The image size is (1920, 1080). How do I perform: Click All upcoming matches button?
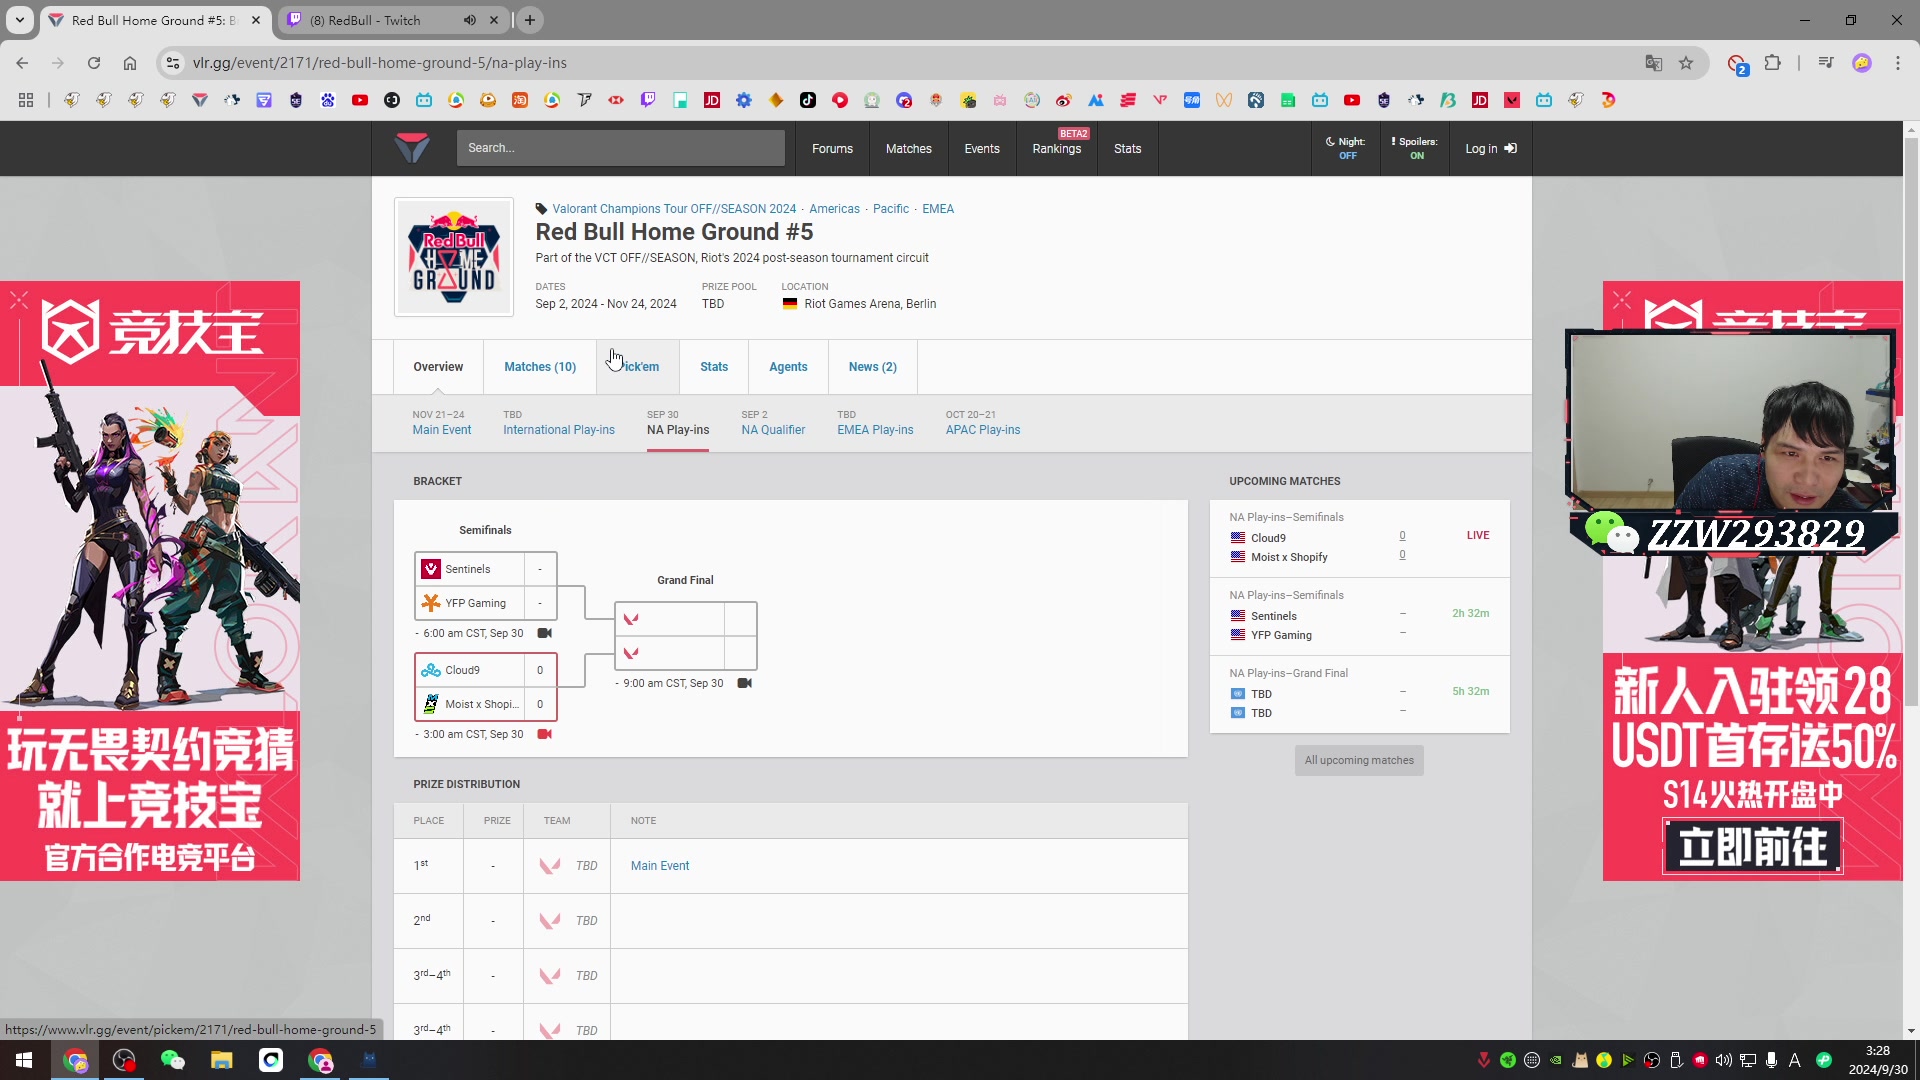coord(1358,761)
